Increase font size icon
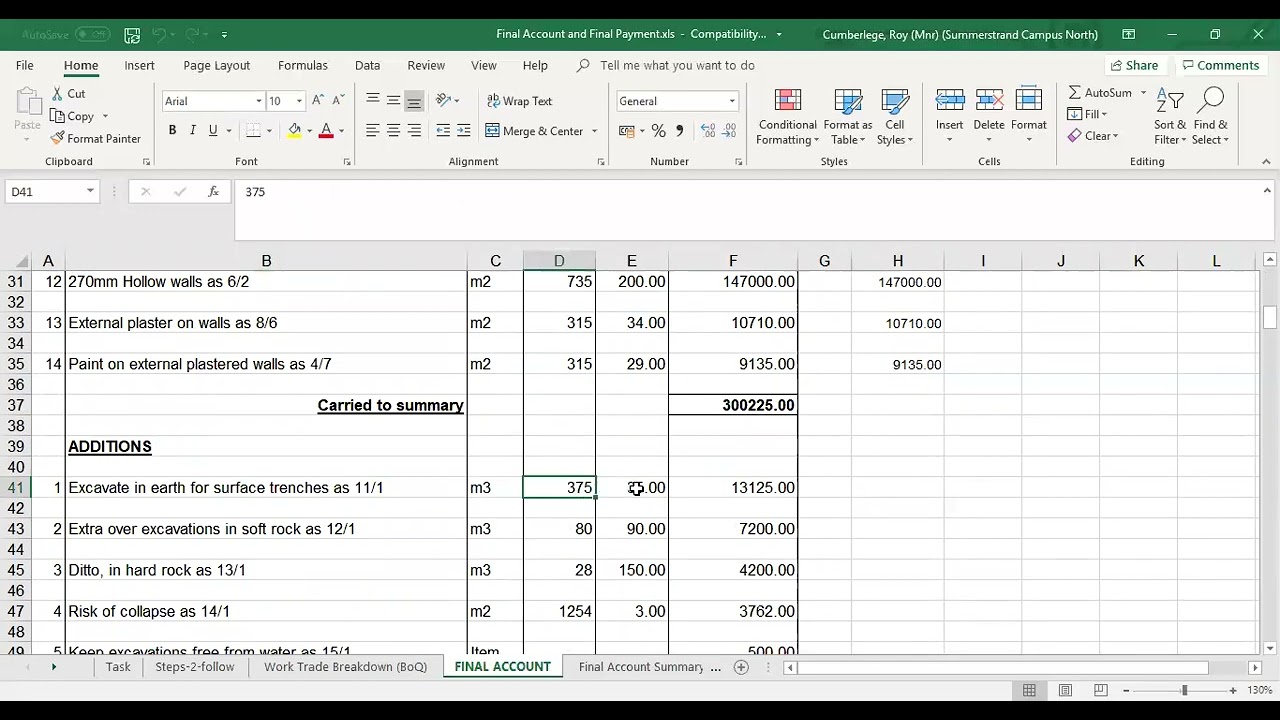This screenshot has height=720, width=1280. pos(318,101)
